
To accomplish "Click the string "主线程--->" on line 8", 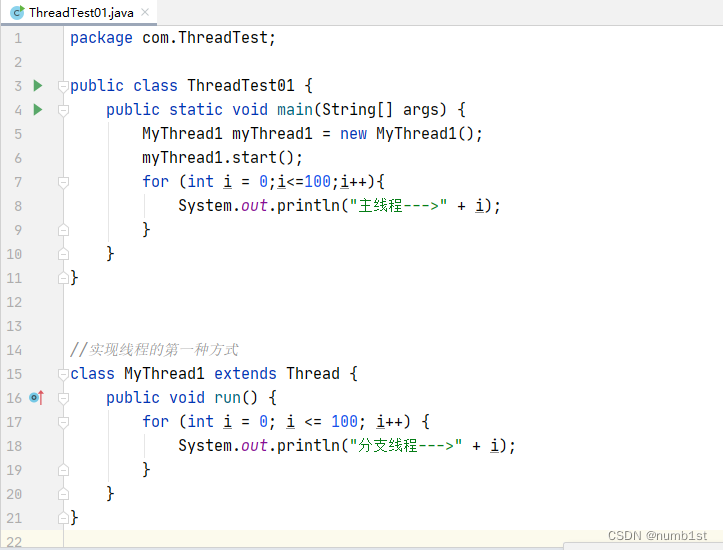I will tap(398, 206).
